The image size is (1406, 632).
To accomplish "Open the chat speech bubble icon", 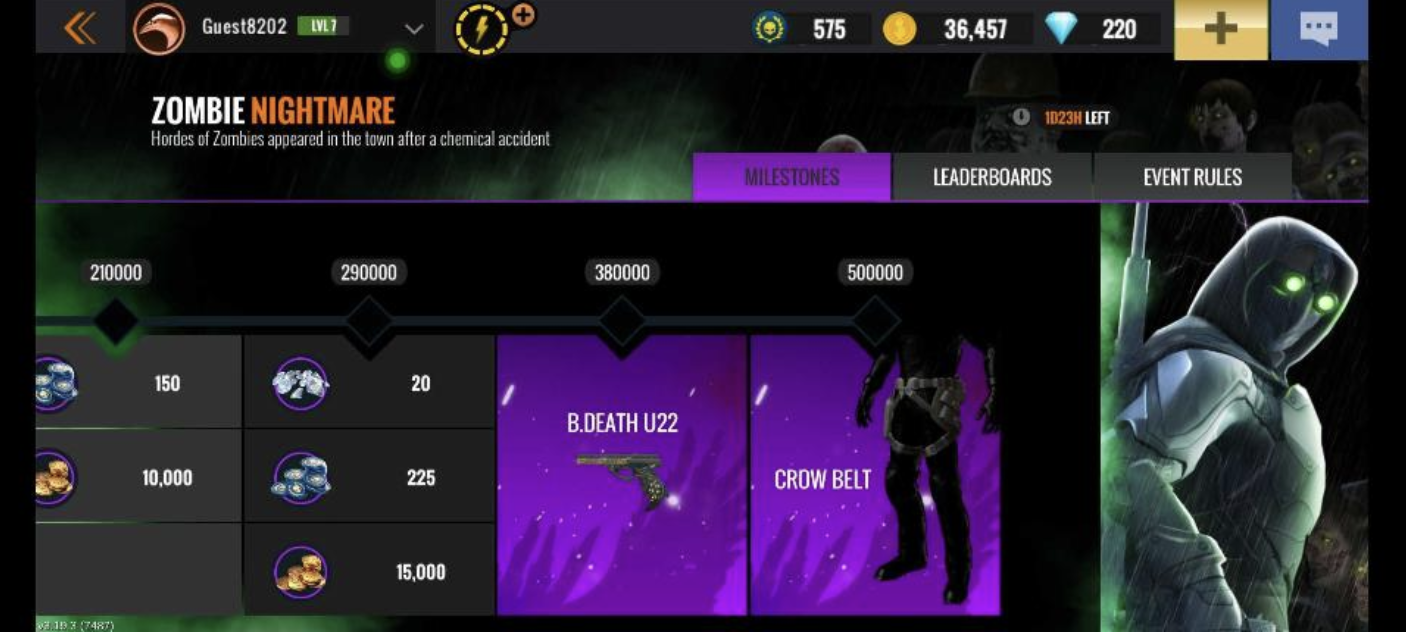I will pyautogui.click(x=1318, y=28).
